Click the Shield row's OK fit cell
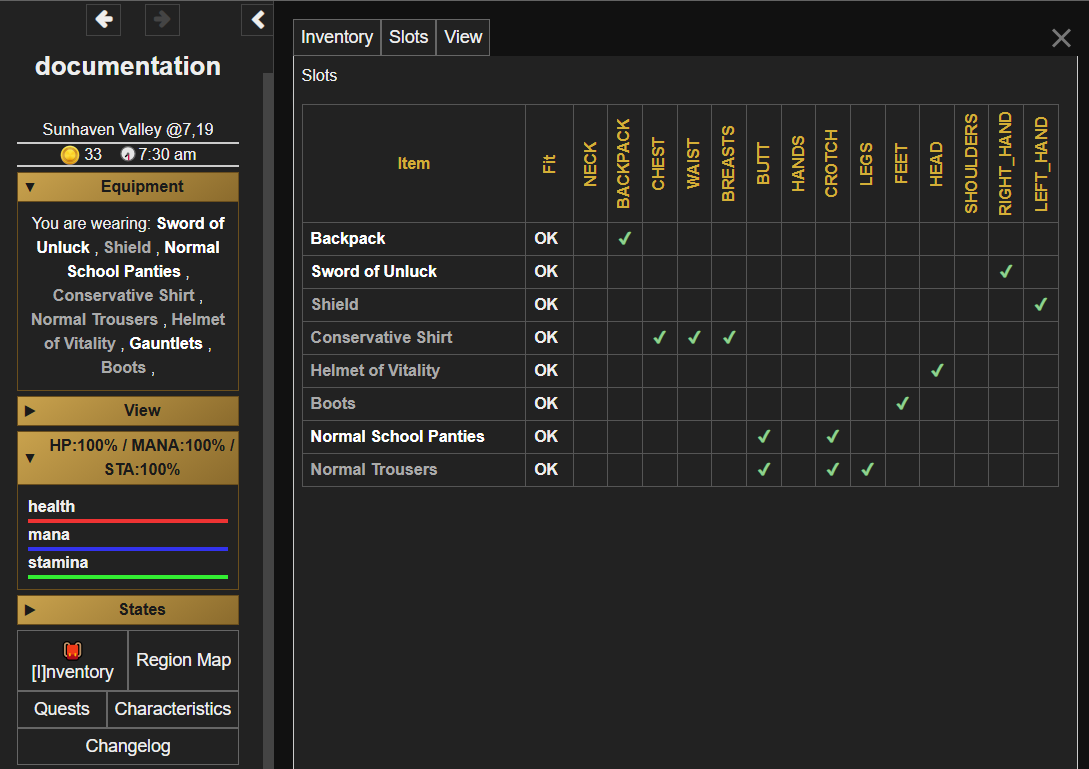 549,304
